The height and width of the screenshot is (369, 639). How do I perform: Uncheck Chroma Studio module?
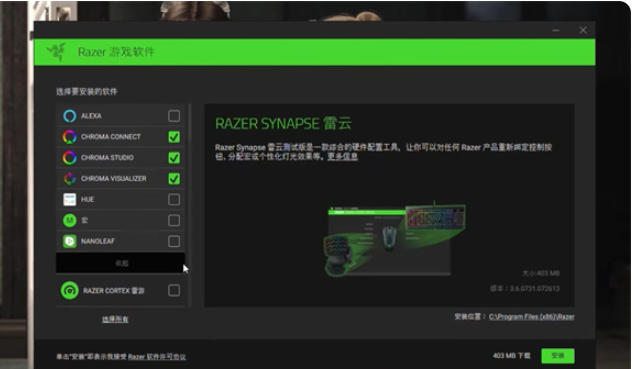174,158
